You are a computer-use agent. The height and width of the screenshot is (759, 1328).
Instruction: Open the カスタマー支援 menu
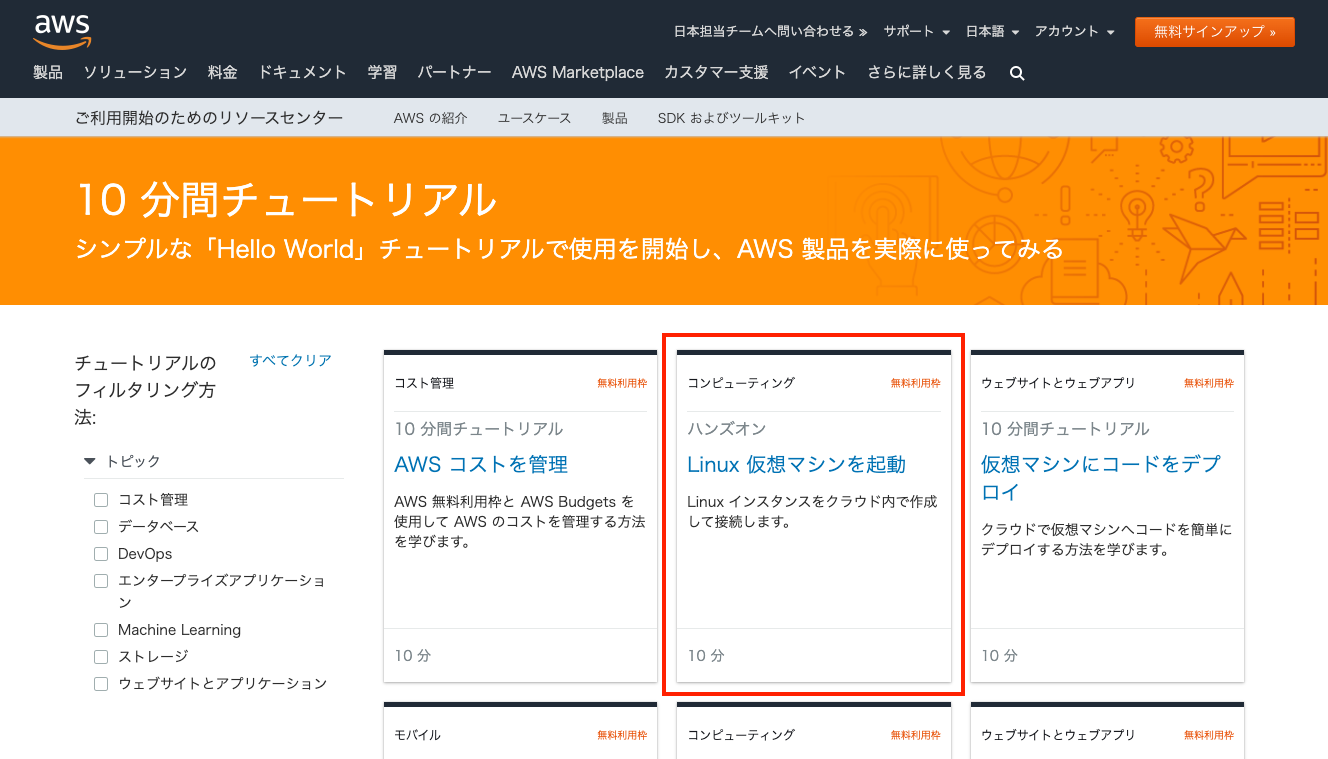tap(716, 72)
